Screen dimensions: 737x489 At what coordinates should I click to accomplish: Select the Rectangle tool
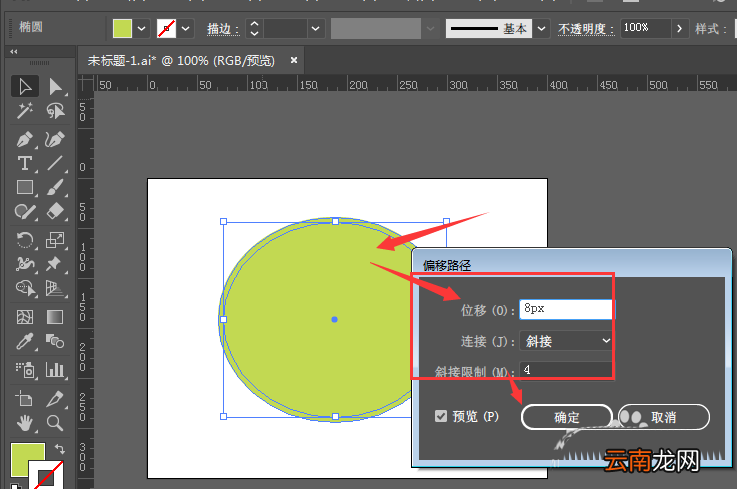click(25, 187)
